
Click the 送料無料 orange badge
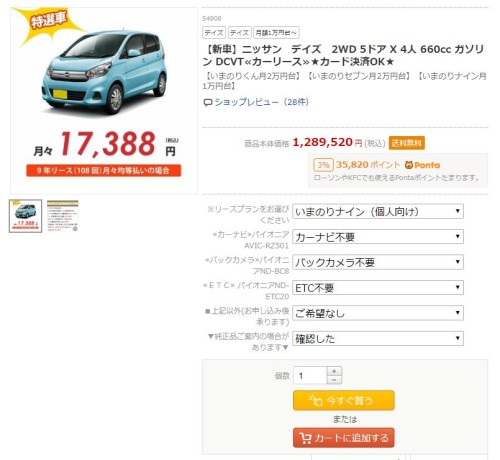[407, 143]
